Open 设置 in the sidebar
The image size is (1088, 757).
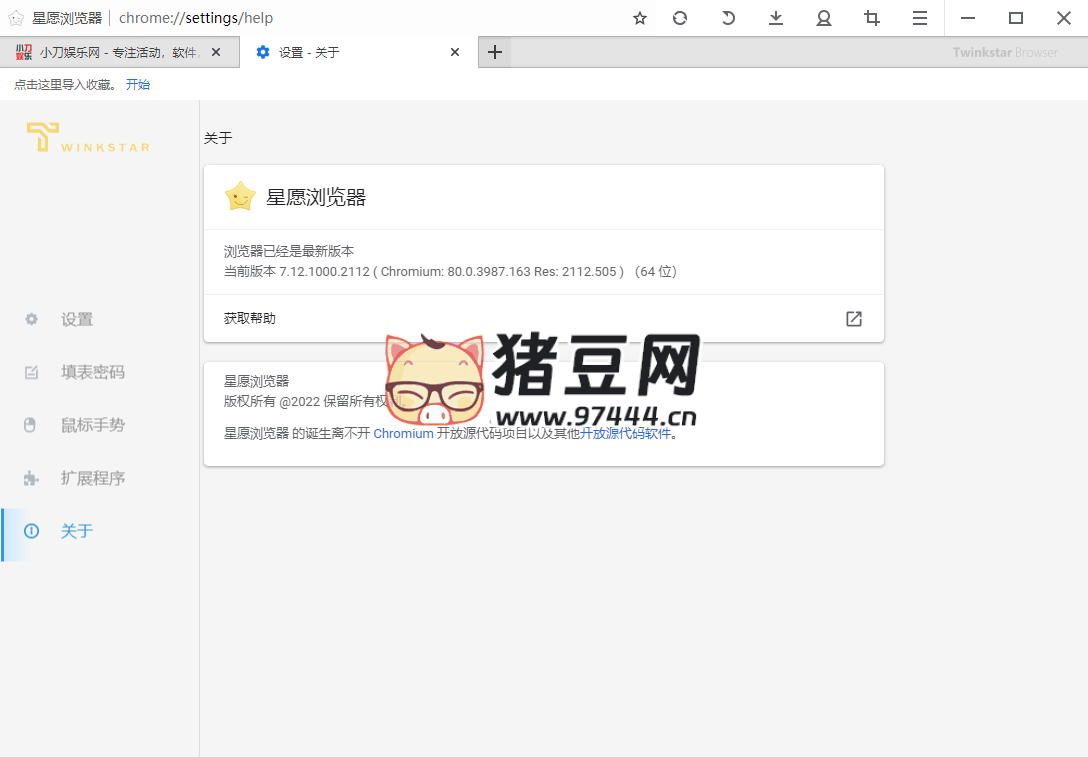pos(76,319)
